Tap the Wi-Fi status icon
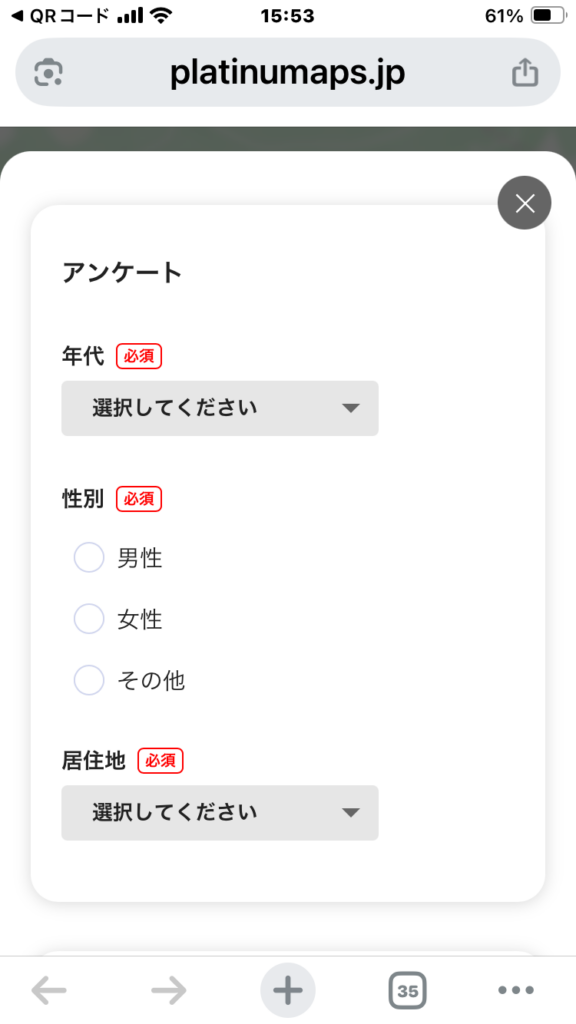This screenshot has height=1024, width=576. [x=160, y=16]
